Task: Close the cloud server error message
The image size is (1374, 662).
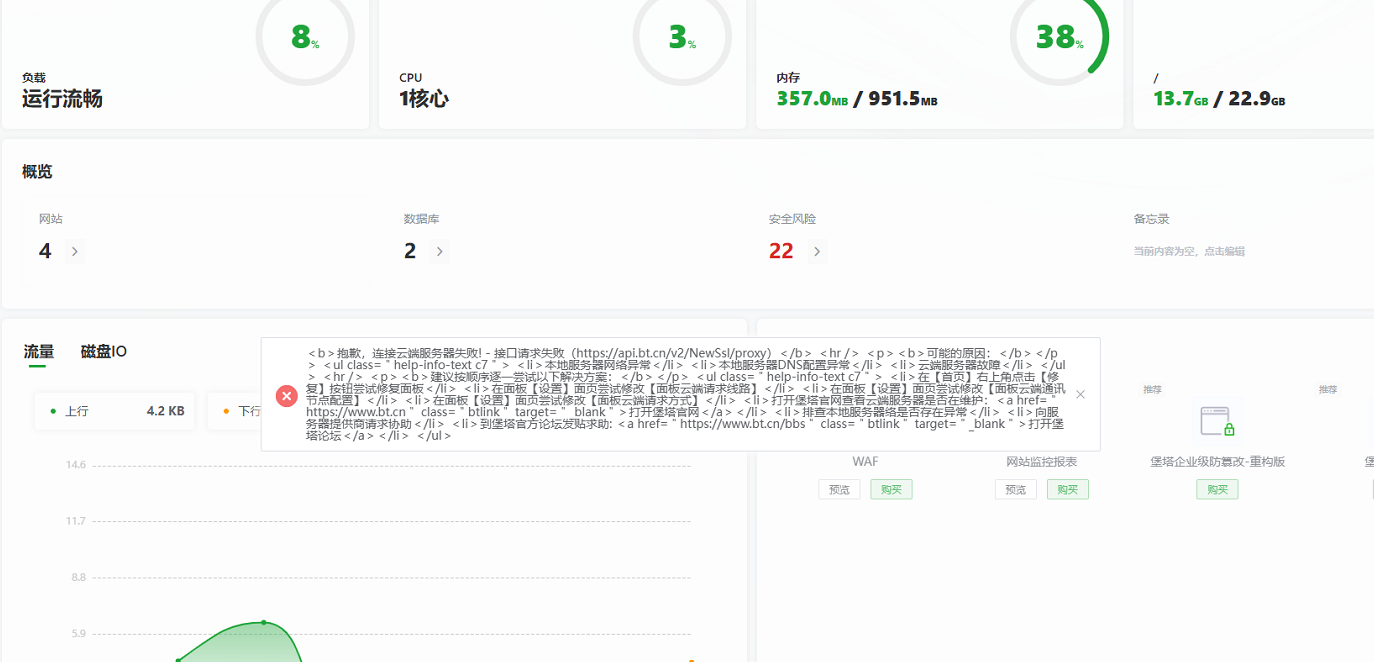Action: coord(1080,395)
